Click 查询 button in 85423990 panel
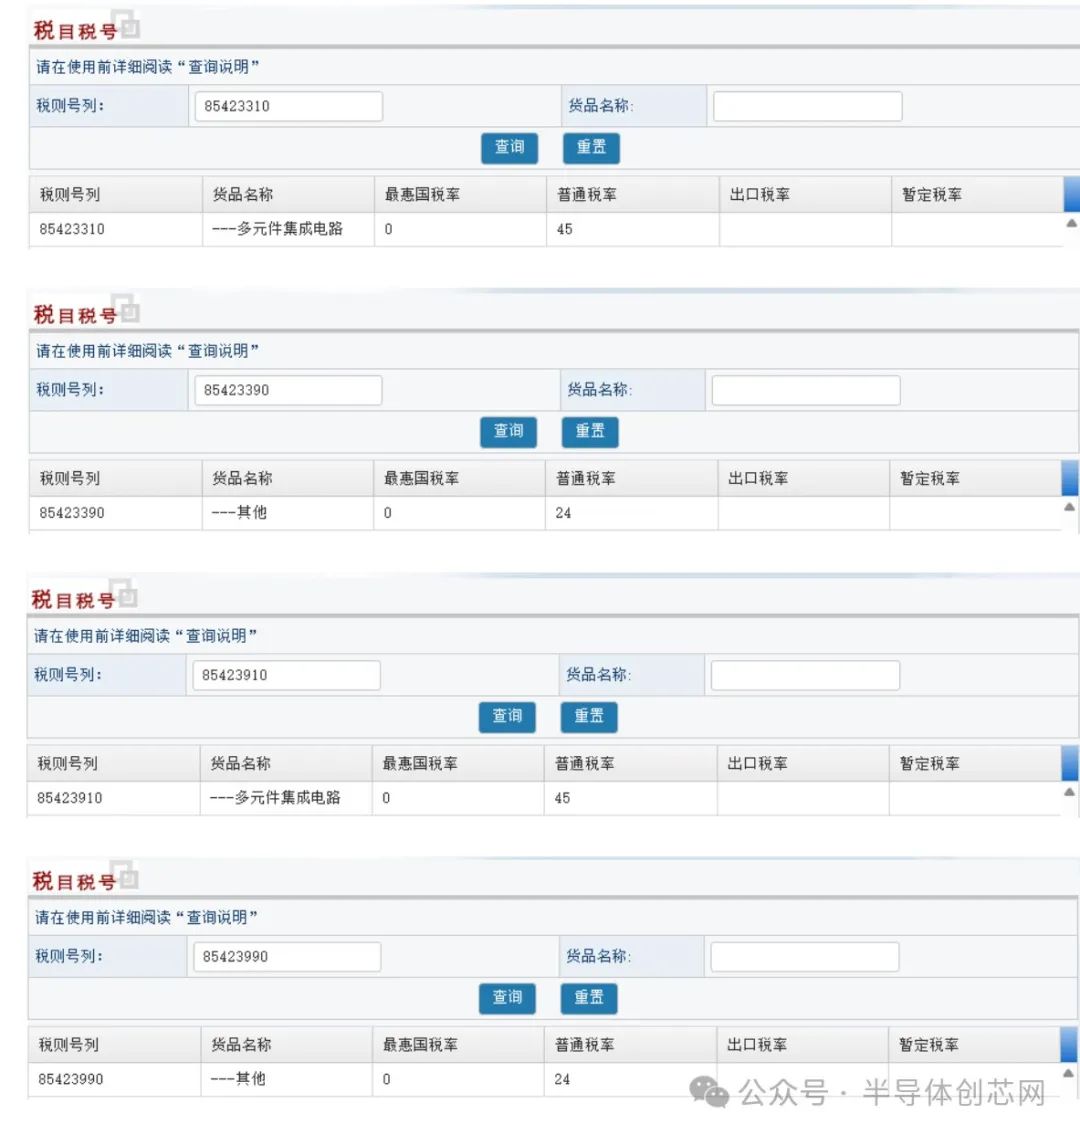1080x1135 pixels. click(x=507, y=998)
